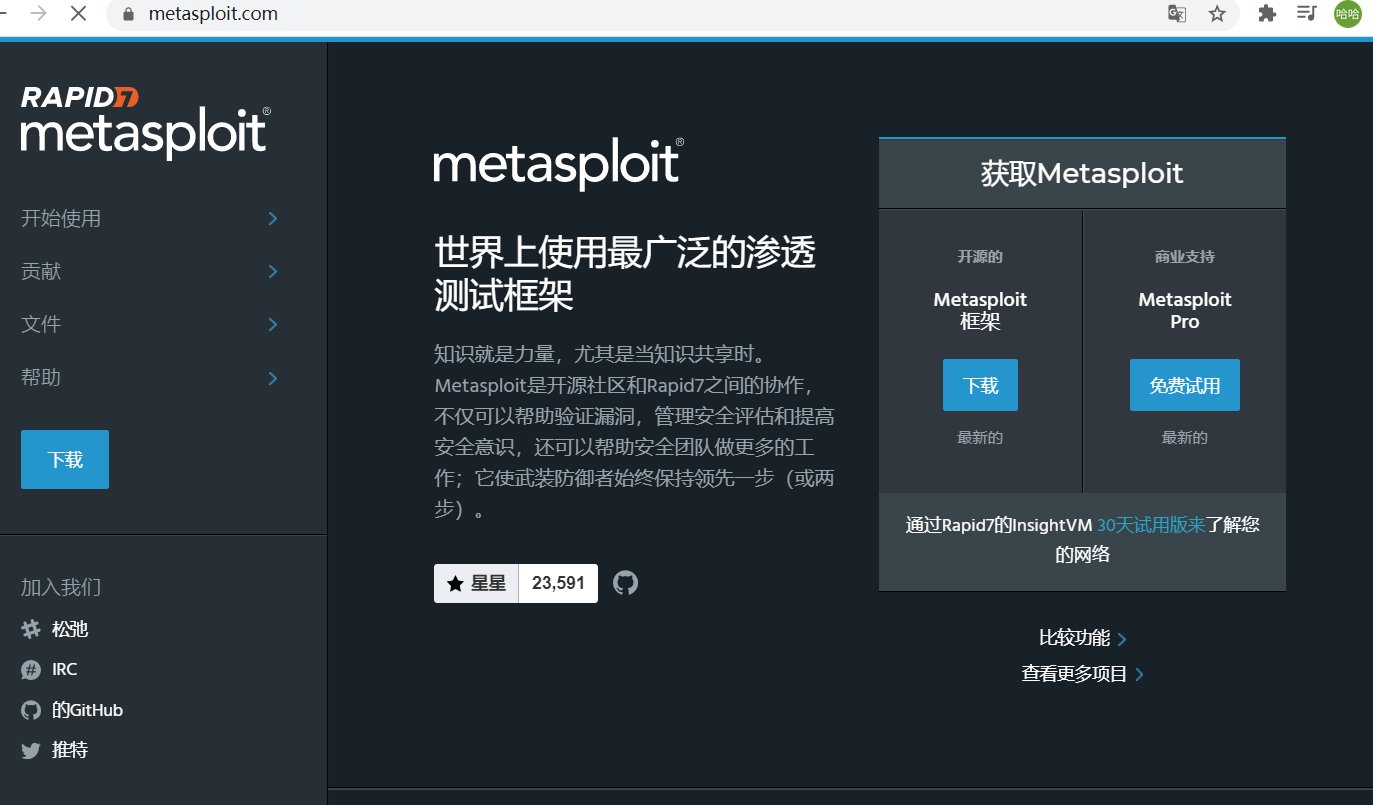Click the GitHub icon beside star count

tap(625, 583)
